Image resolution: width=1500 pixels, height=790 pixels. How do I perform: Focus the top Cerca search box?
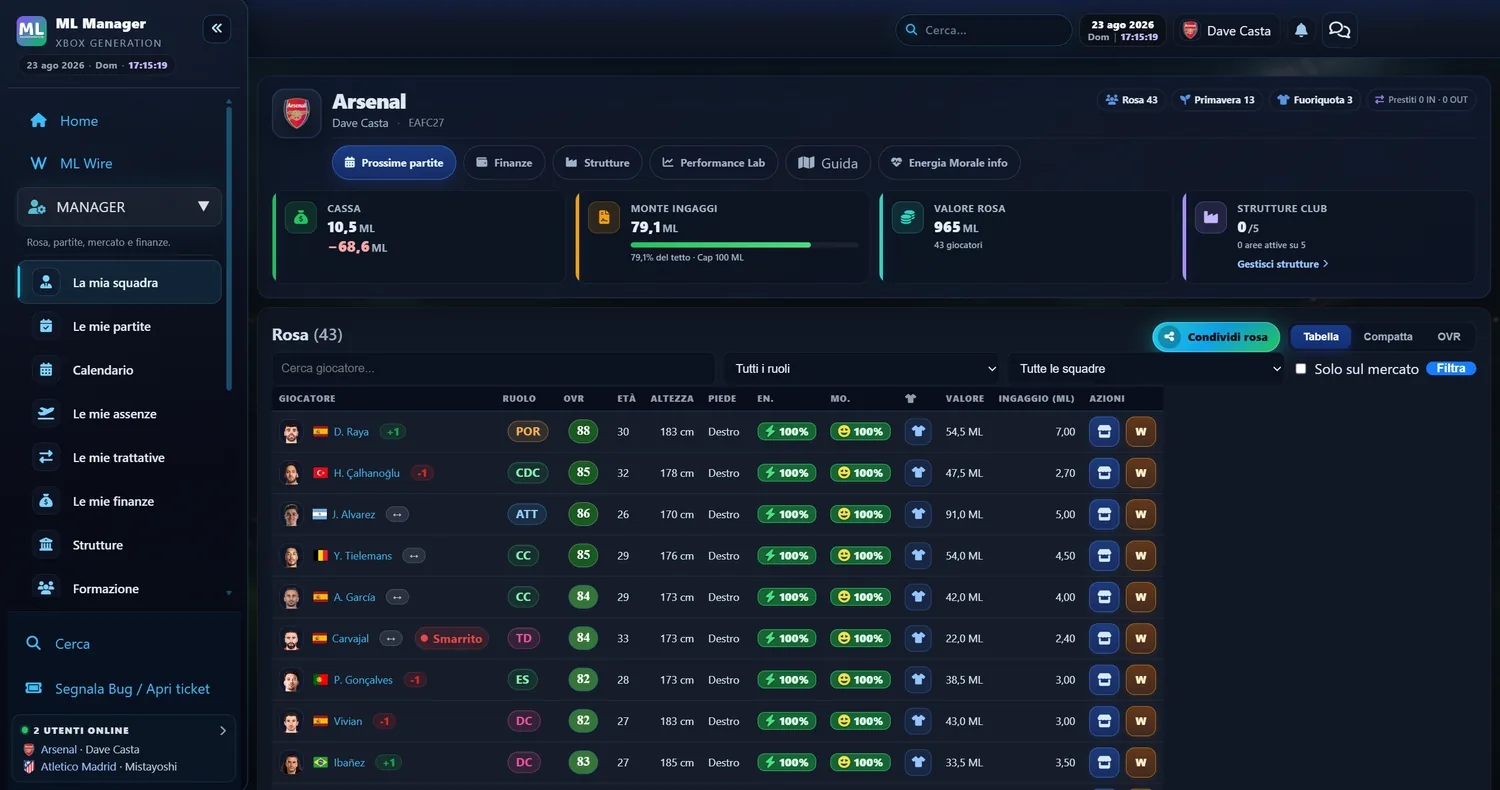tap(983, 30)
